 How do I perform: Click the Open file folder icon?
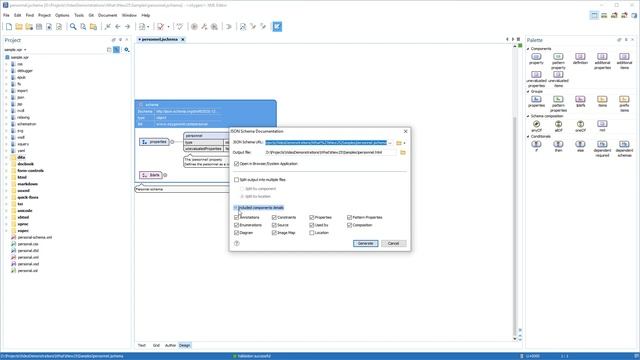click(19, 27)
